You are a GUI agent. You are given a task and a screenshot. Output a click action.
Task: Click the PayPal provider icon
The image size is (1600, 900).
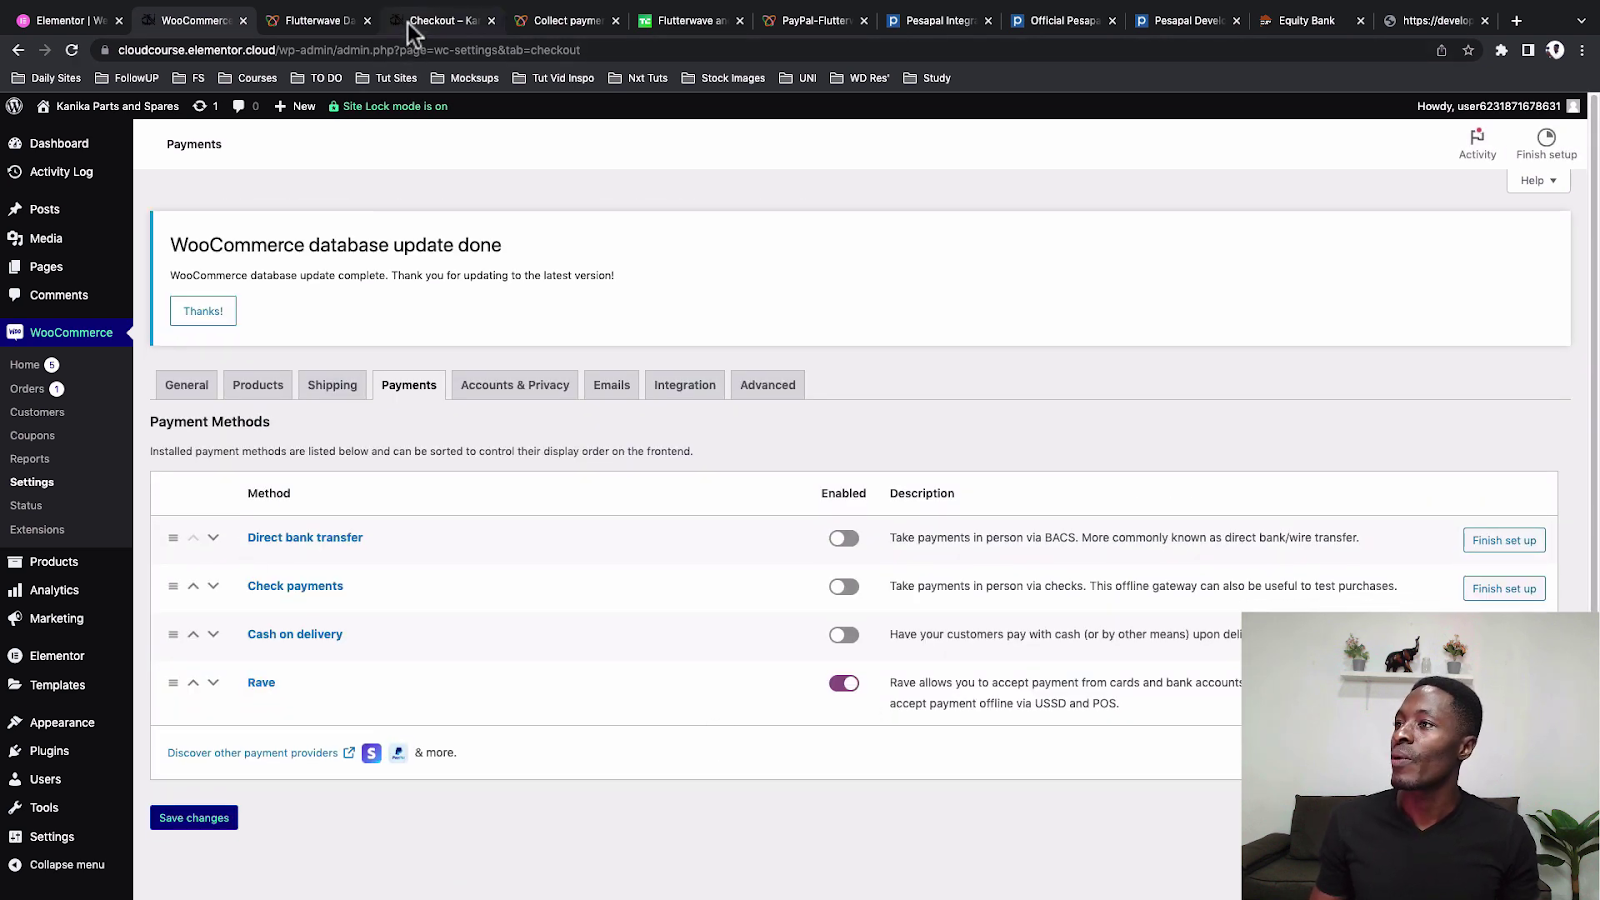click(x=398, y=753)
